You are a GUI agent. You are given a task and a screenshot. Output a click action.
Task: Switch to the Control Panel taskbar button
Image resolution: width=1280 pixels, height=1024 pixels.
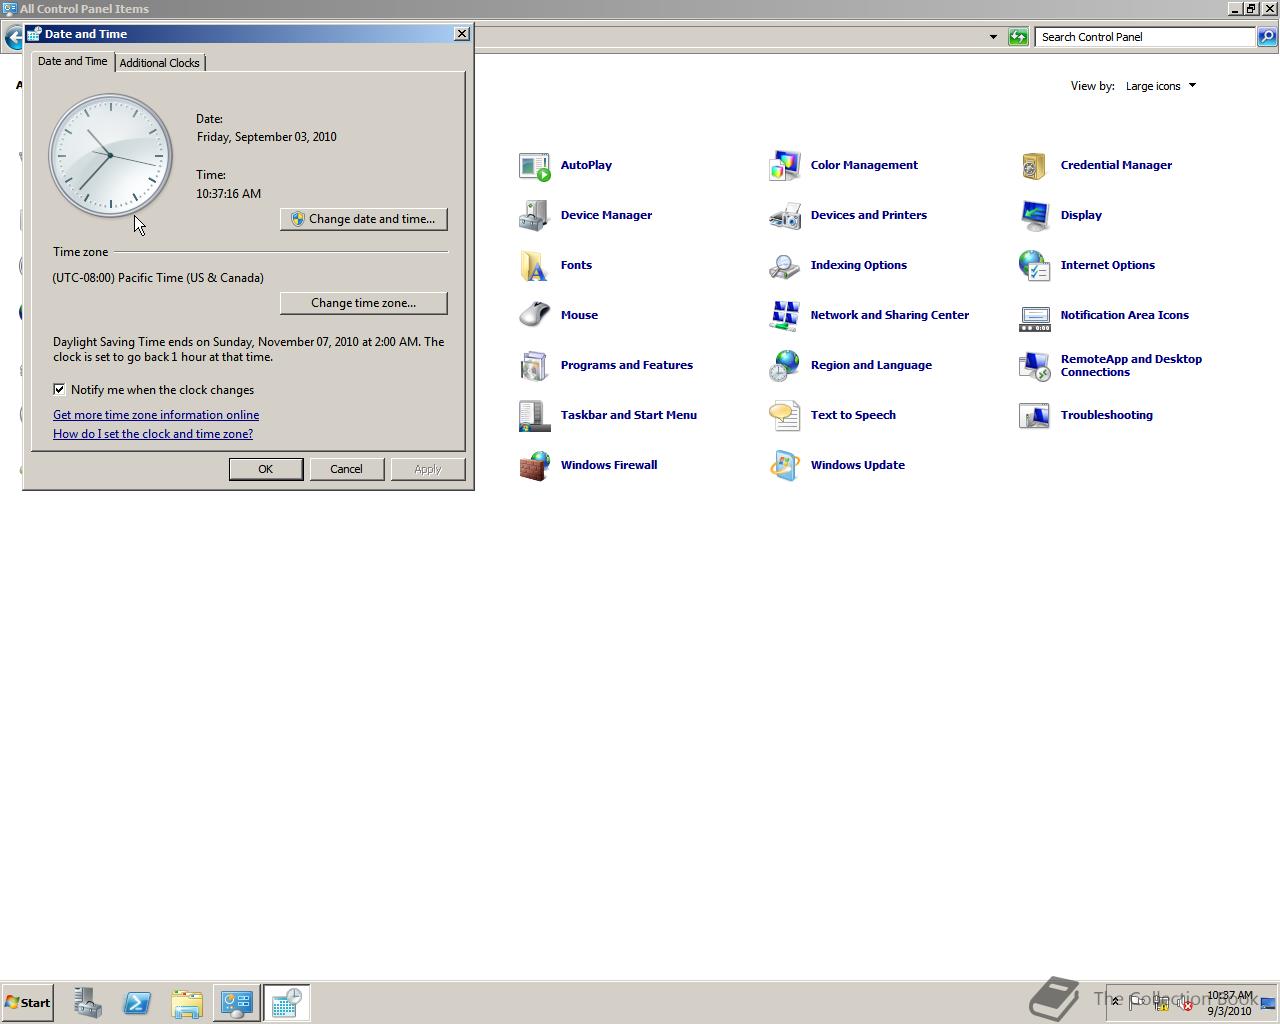[x=237, y=1003]
